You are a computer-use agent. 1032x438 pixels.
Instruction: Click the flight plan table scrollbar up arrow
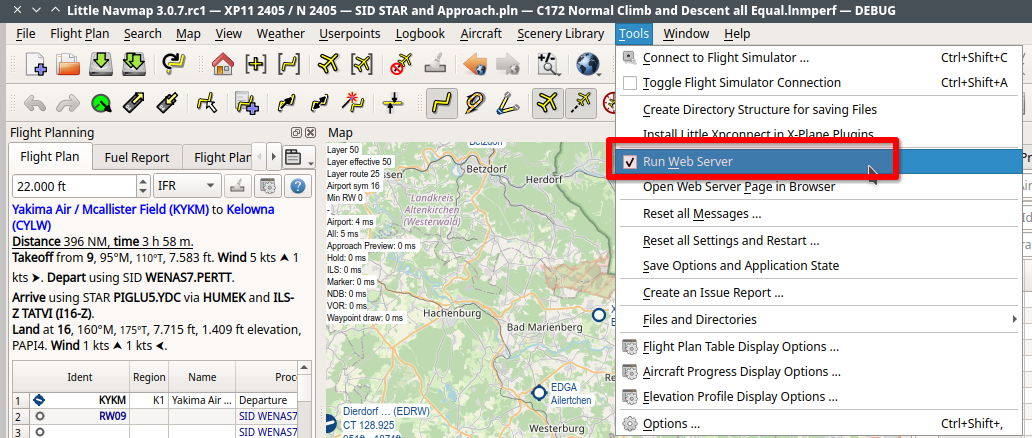point(305,368)
